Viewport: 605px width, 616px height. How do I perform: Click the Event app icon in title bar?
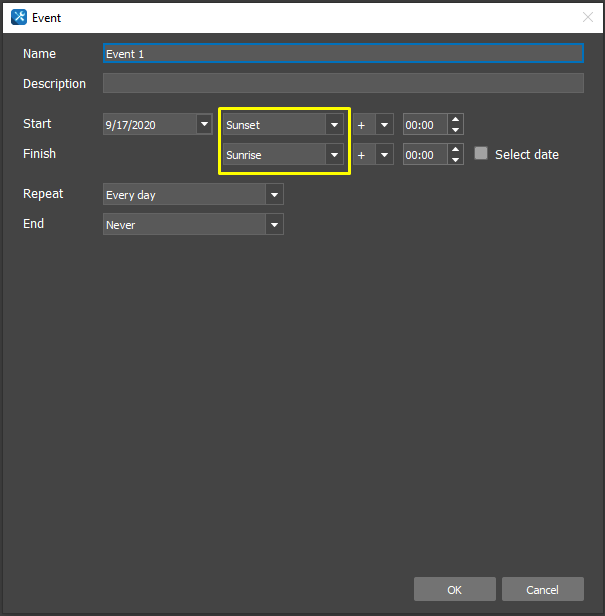pos(18,17)
